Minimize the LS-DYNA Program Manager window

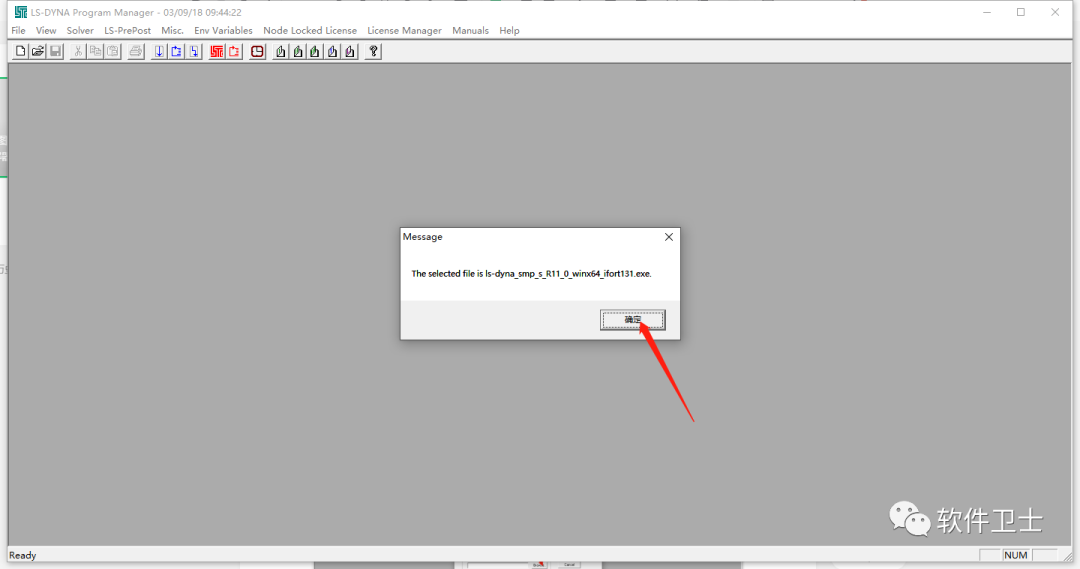987,12
